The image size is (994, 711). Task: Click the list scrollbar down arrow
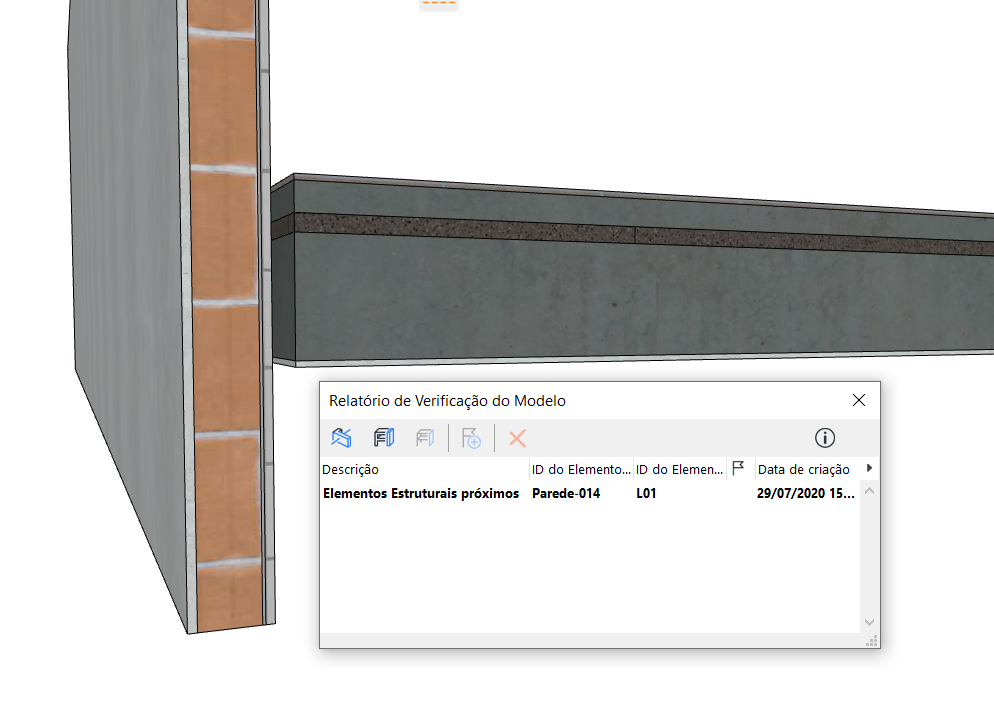(x=869, y=622)
